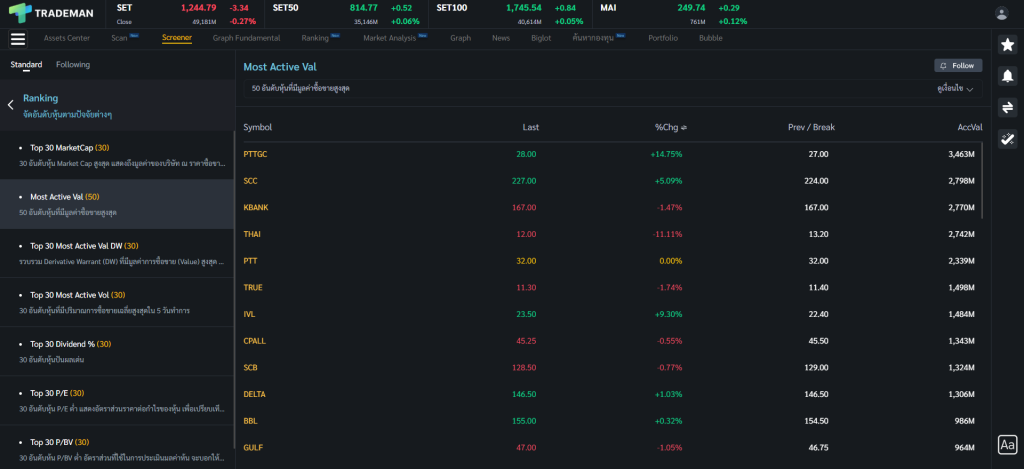Go to the Portfolio tab
The width and height of the screenshot is (1024, 469).
click(x=662, y=38)
